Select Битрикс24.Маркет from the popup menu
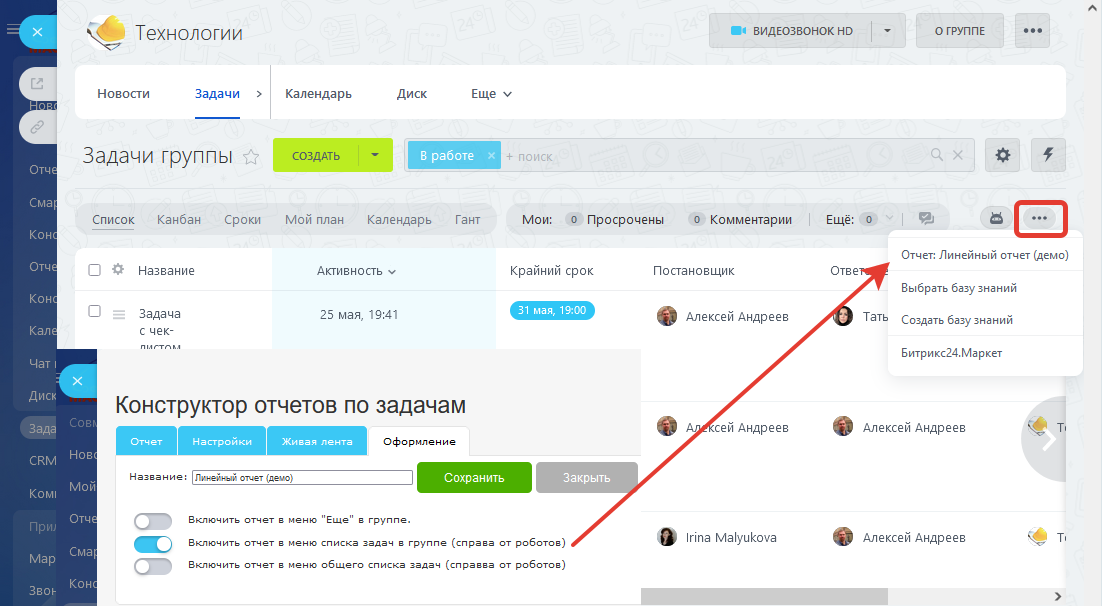 951,353
